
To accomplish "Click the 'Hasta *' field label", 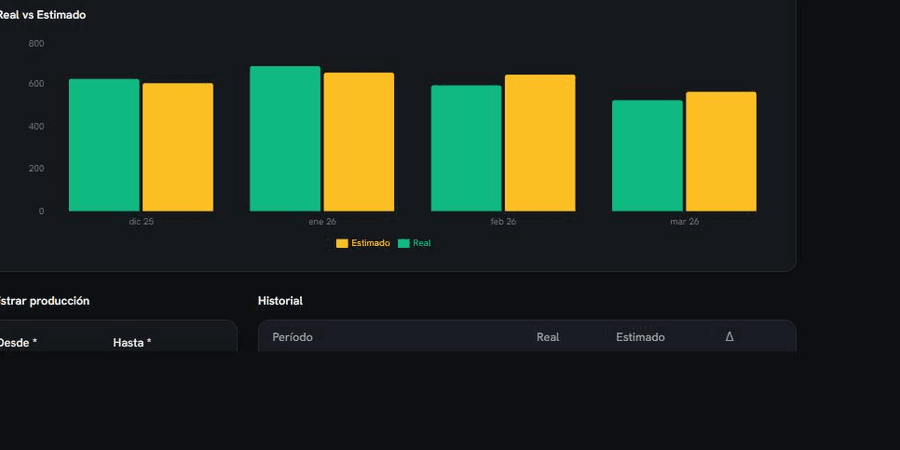I will 132,343.
